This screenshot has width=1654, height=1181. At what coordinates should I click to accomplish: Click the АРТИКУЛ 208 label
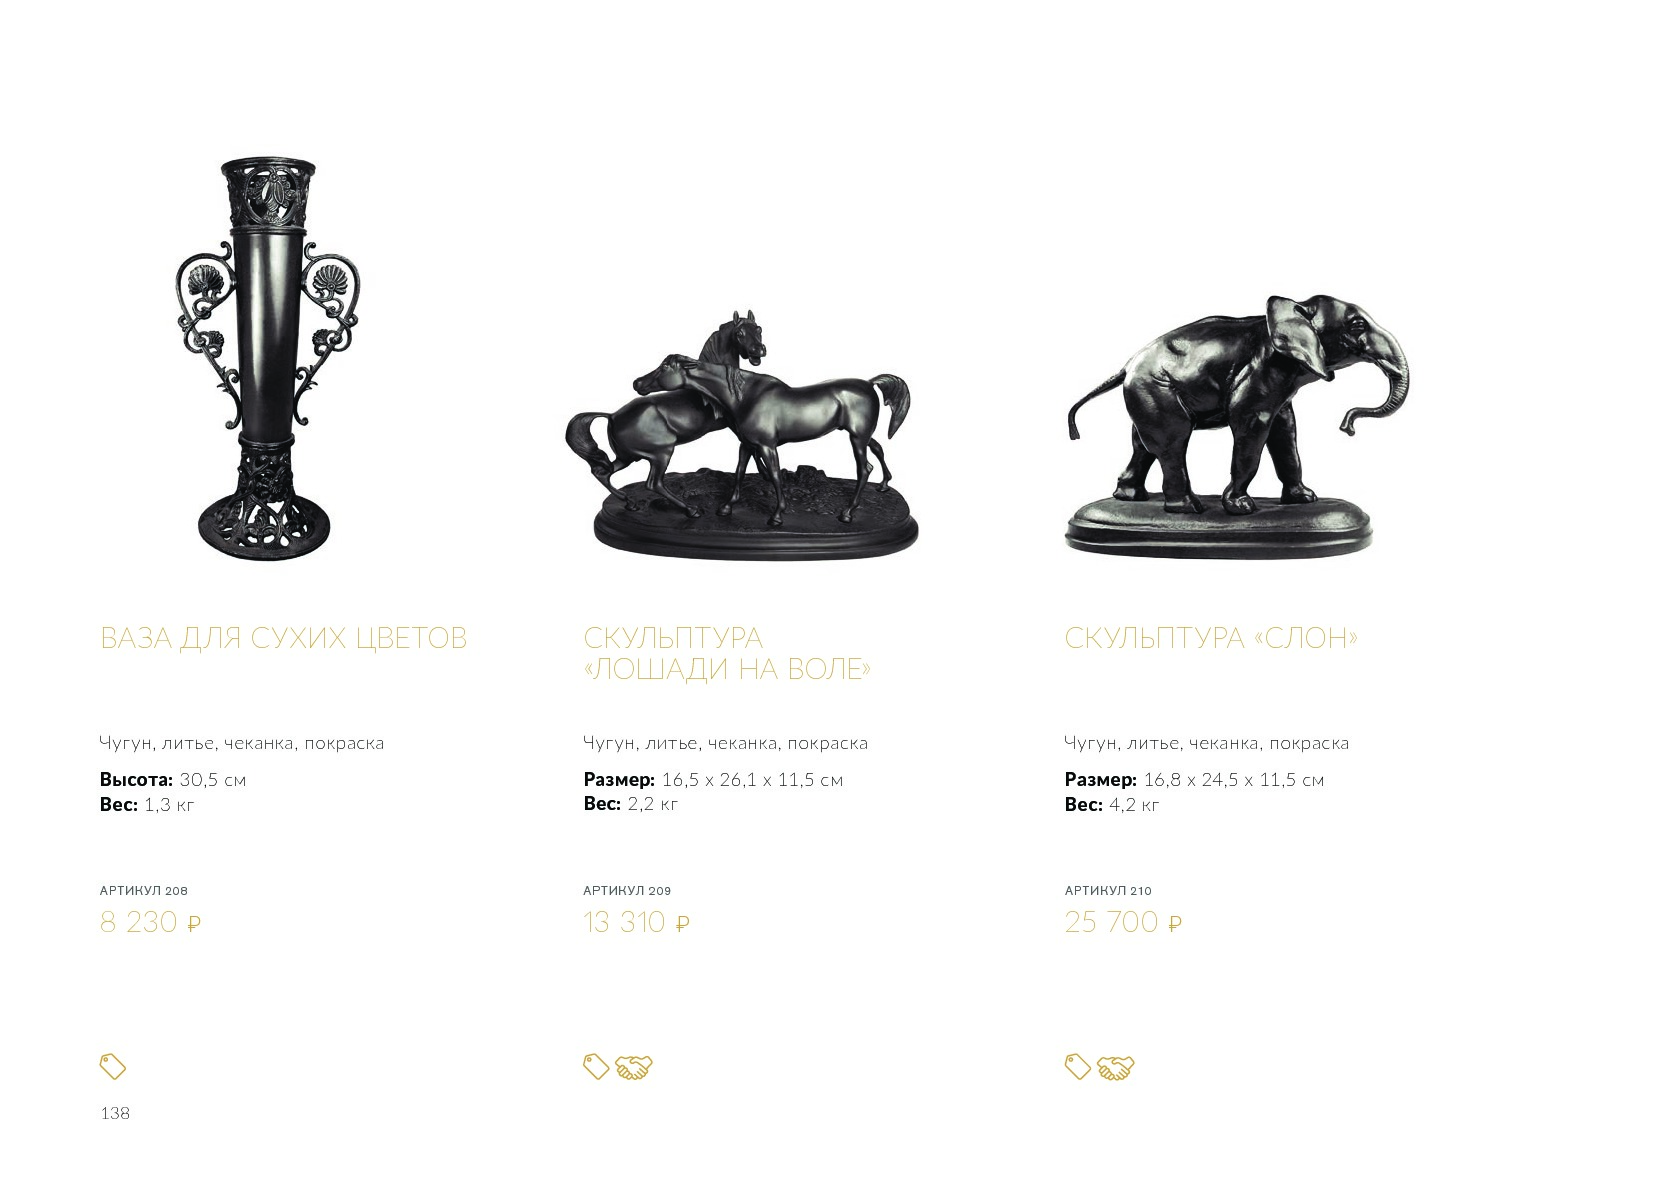pos(144,890)
